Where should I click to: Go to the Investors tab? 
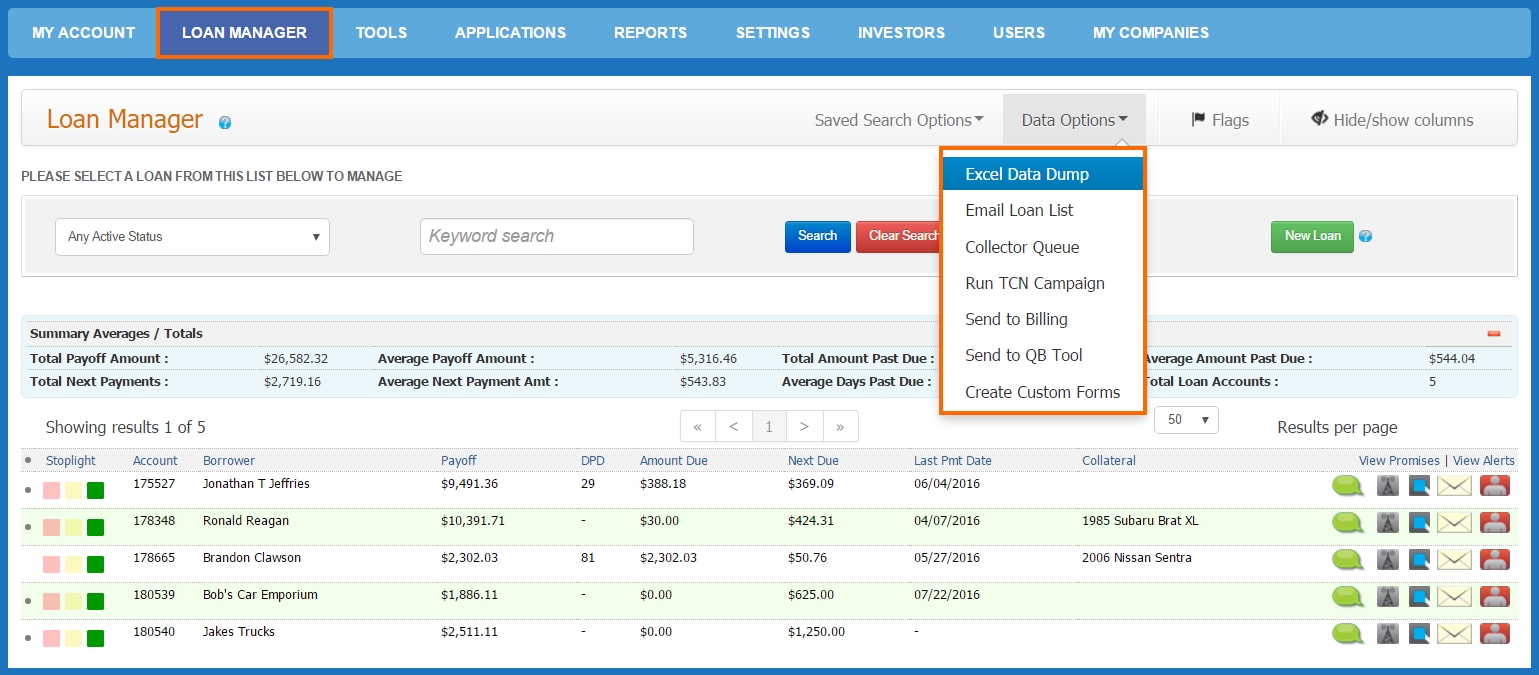tap(901, 33)
